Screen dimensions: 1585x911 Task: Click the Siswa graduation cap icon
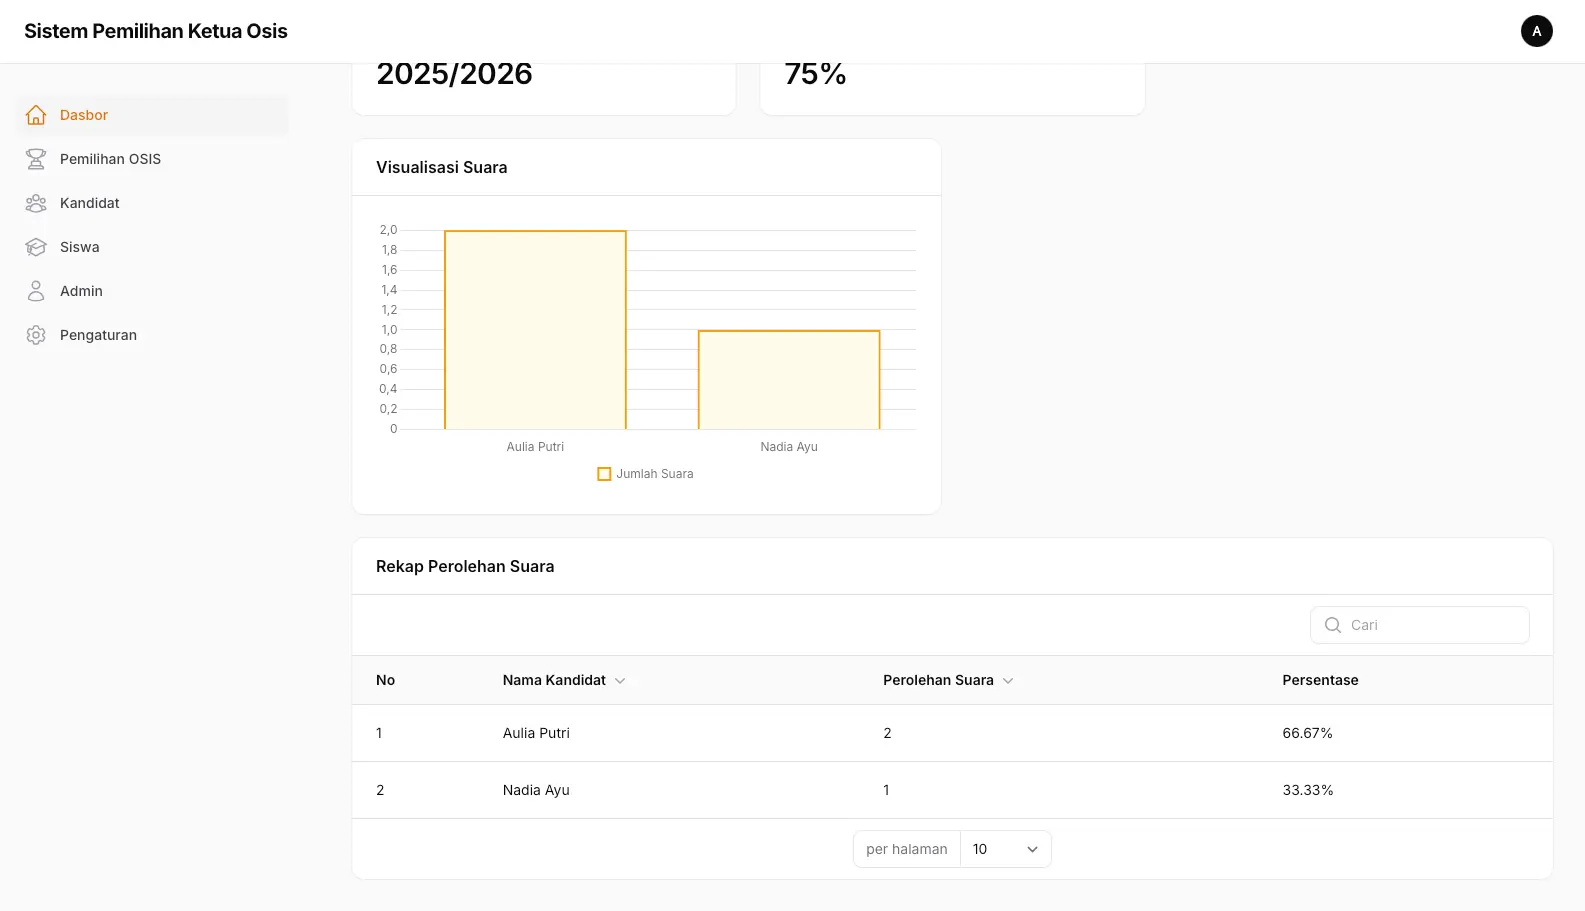coord(36,247)
